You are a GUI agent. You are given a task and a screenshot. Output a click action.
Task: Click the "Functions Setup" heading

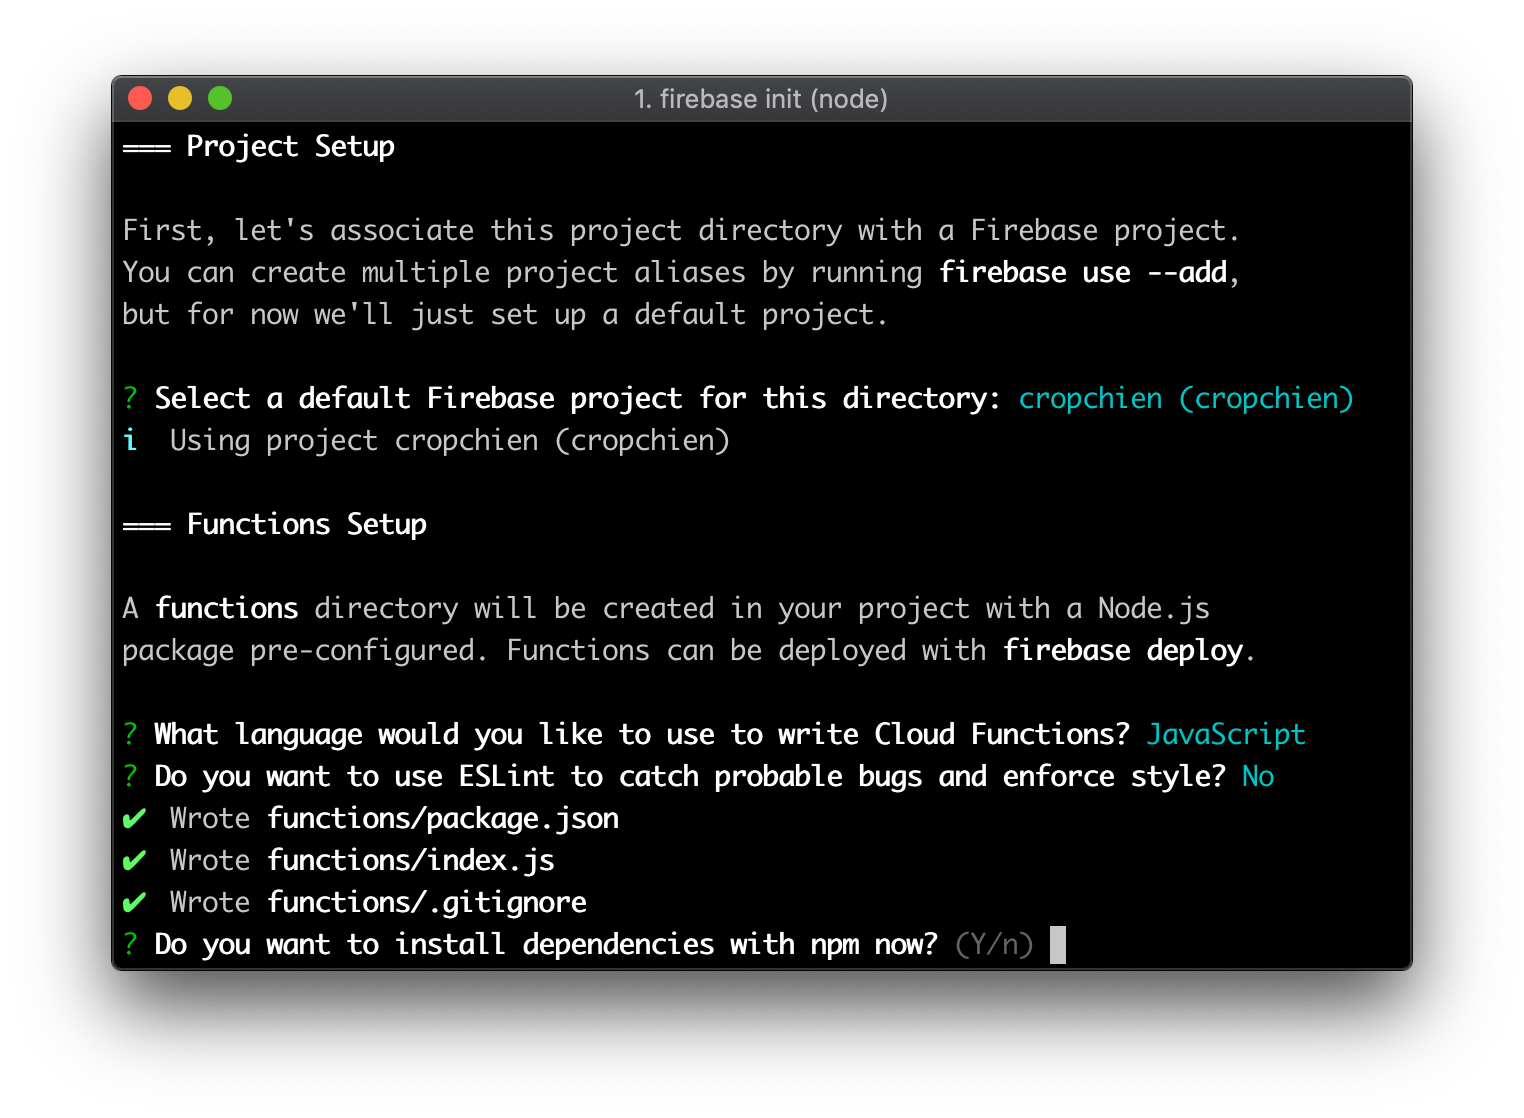pyautogui.click(x=306, y=524)
